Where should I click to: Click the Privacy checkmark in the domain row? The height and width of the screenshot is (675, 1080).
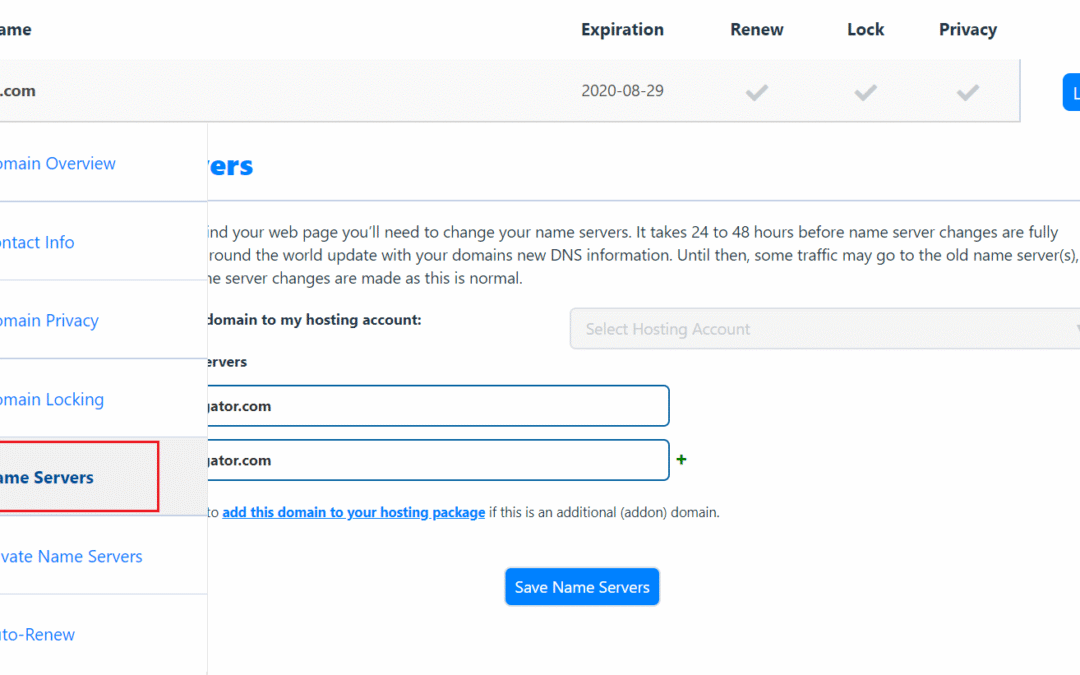point(967,92)
